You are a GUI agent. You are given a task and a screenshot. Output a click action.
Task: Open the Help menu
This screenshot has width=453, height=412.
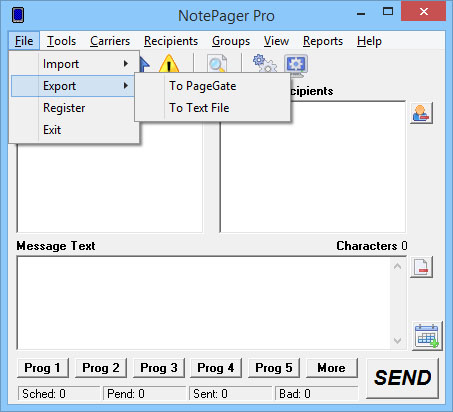[x=369, y=41]
